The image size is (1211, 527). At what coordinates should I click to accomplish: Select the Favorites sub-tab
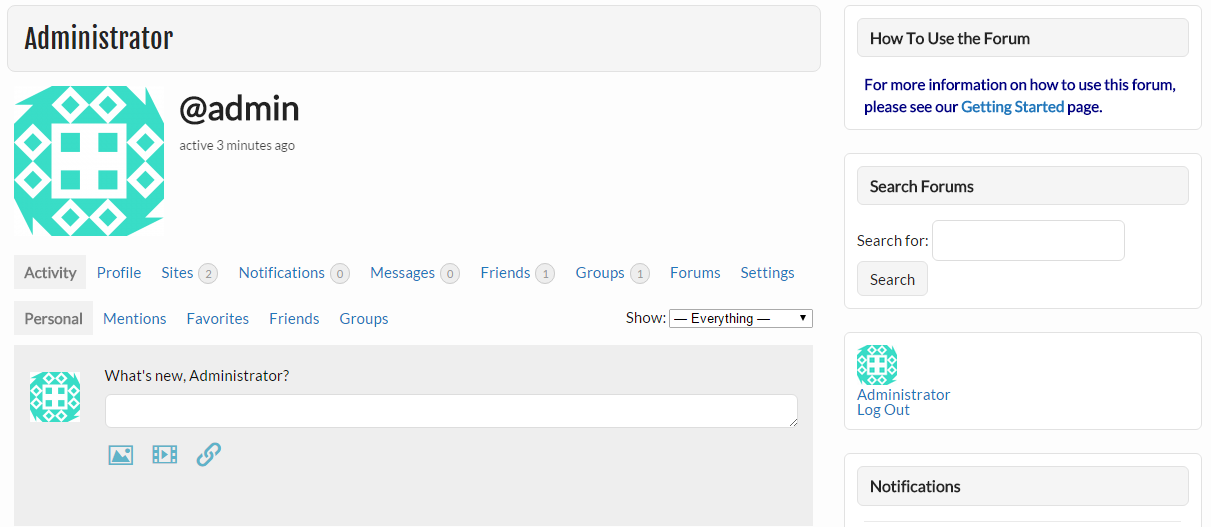(218, 319)
